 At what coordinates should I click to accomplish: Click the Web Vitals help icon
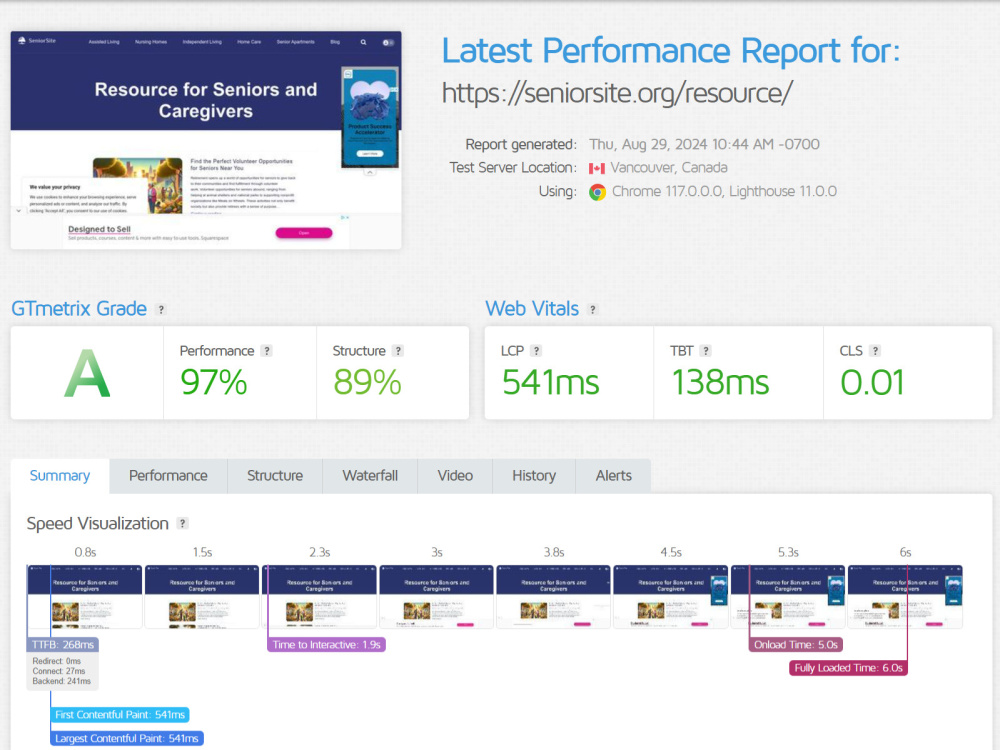(593, 309)
